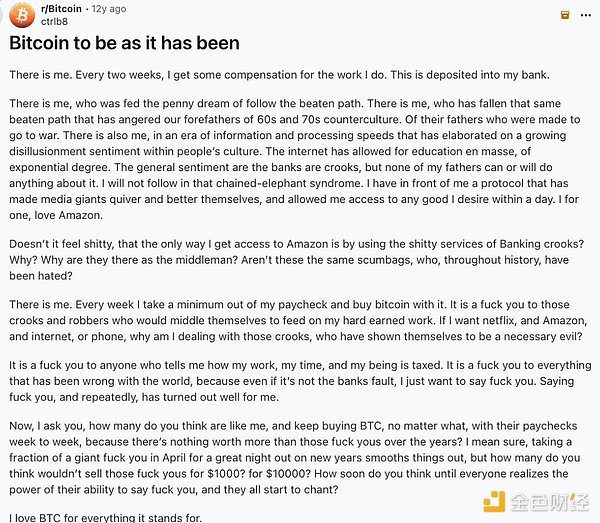Viewport: 600px width, 523px height.
Task: Open the three-dot post options menu
Action: (x=588, y=15)
